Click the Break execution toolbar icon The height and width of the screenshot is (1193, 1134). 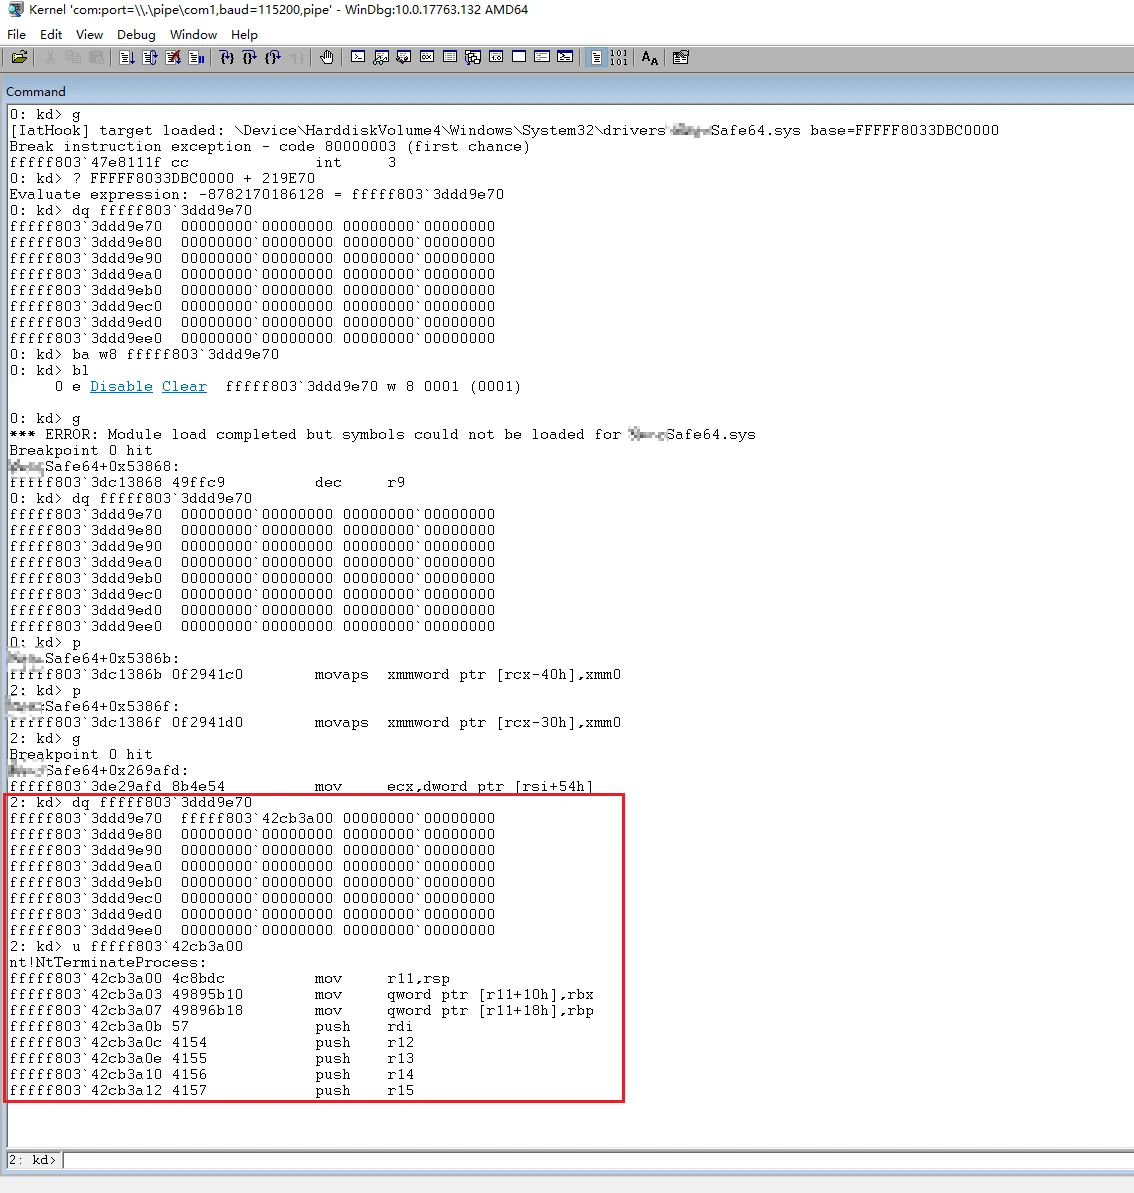click(196, 57)
